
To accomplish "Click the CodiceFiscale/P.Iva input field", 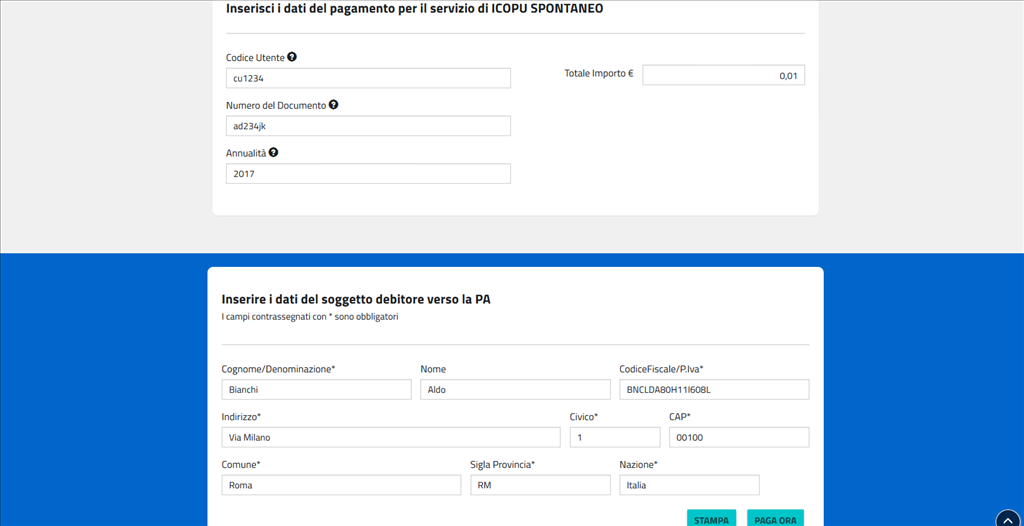I will 714,390.
